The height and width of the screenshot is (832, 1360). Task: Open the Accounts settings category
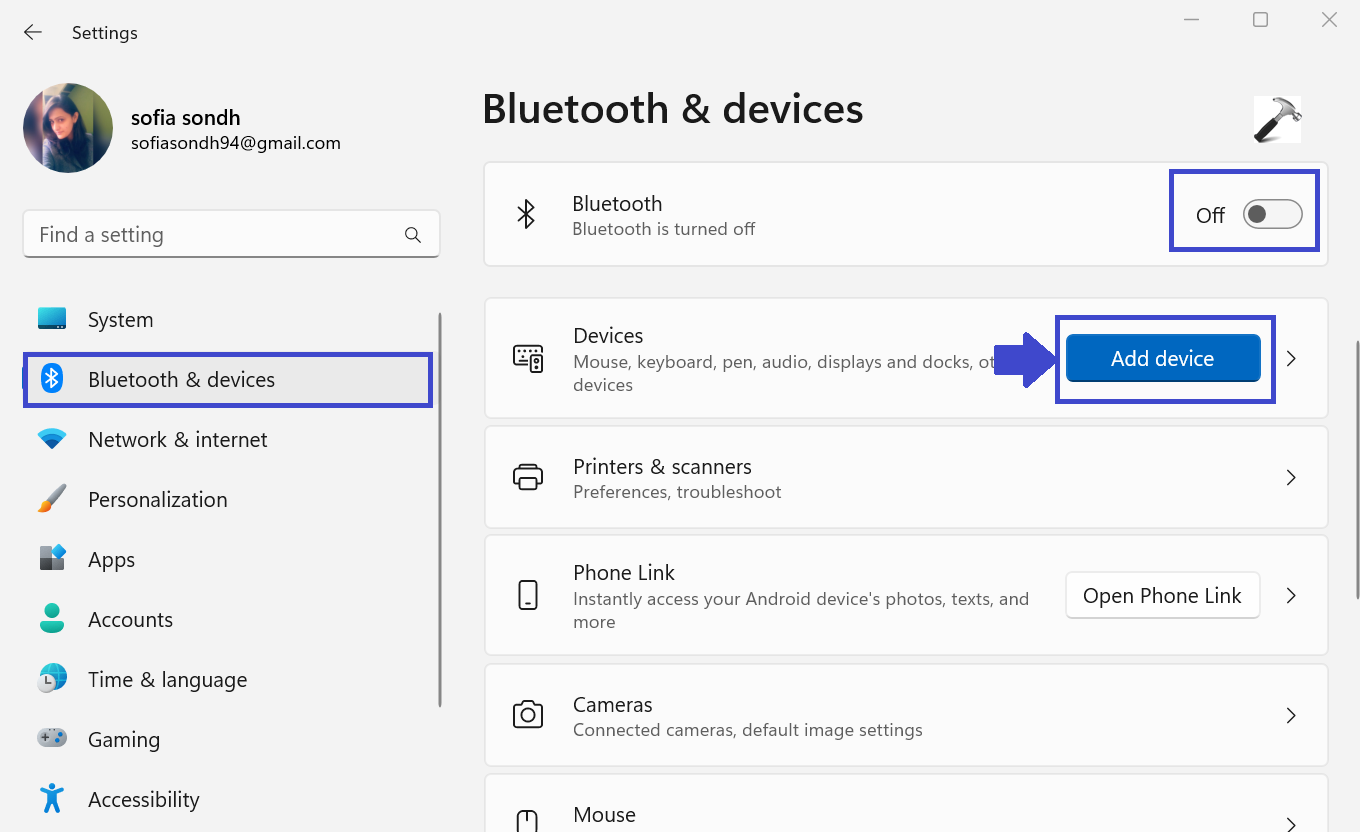point(130,620)
